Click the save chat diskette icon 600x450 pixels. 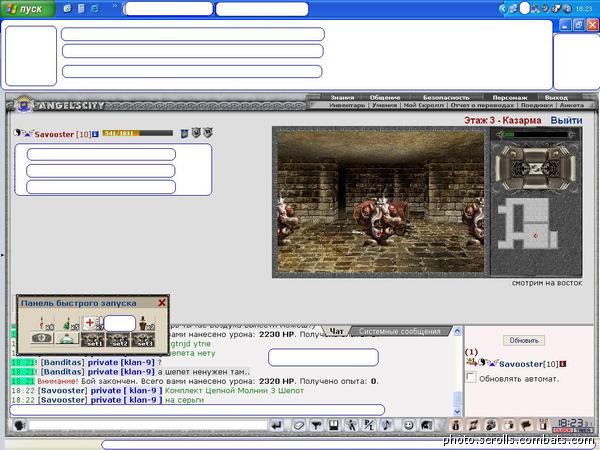(334, 425)
